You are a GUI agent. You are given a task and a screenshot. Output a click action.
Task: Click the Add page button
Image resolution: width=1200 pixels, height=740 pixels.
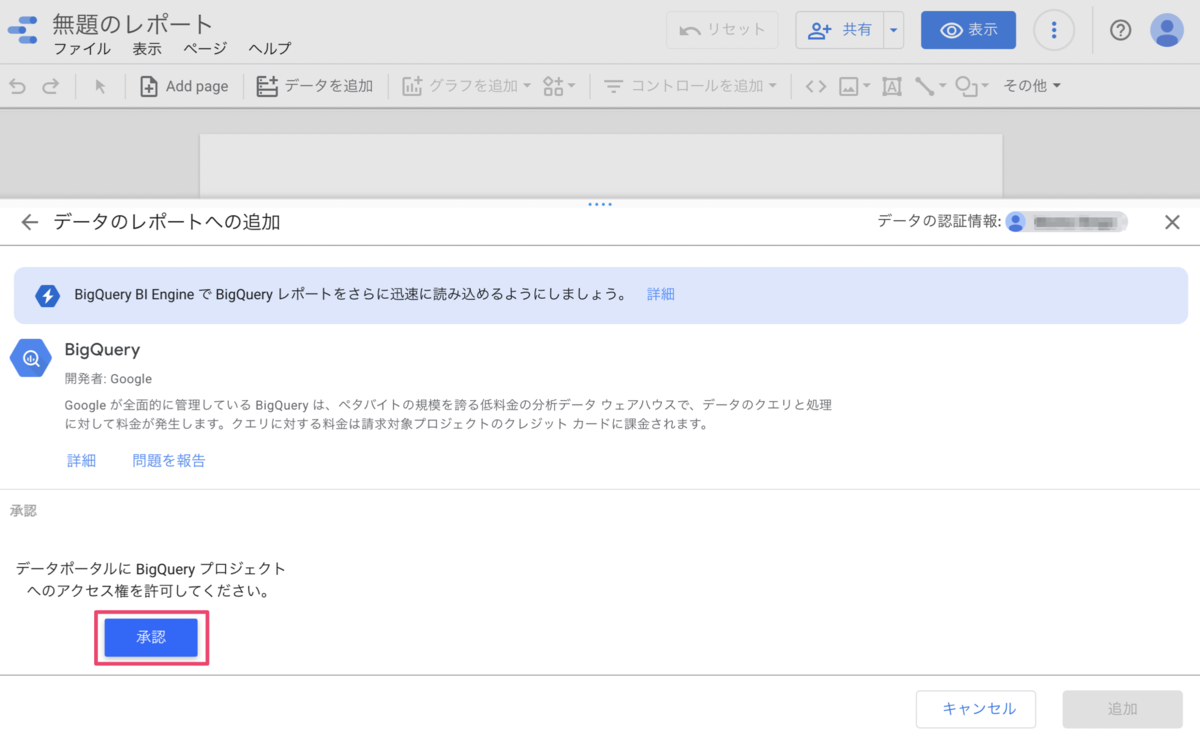[184, 87]
